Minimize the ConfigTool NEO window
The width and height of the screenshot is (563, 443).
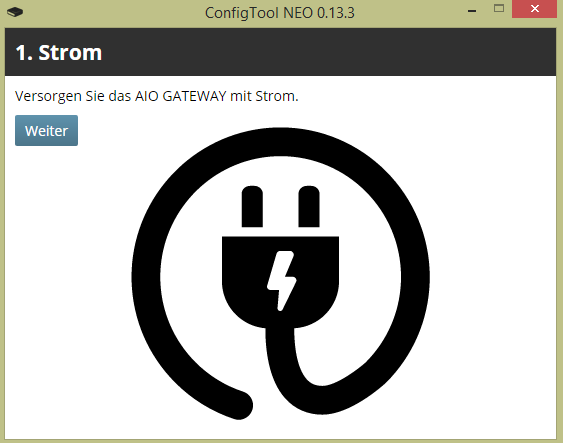[472, 11]
